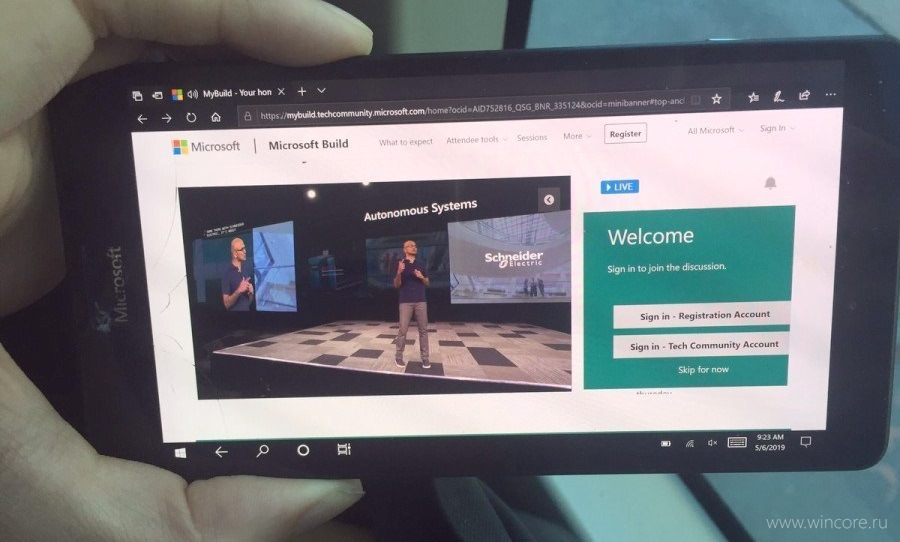Click the LIVE indicator badge
The image size is (900, 542).
tap(620, 187)
